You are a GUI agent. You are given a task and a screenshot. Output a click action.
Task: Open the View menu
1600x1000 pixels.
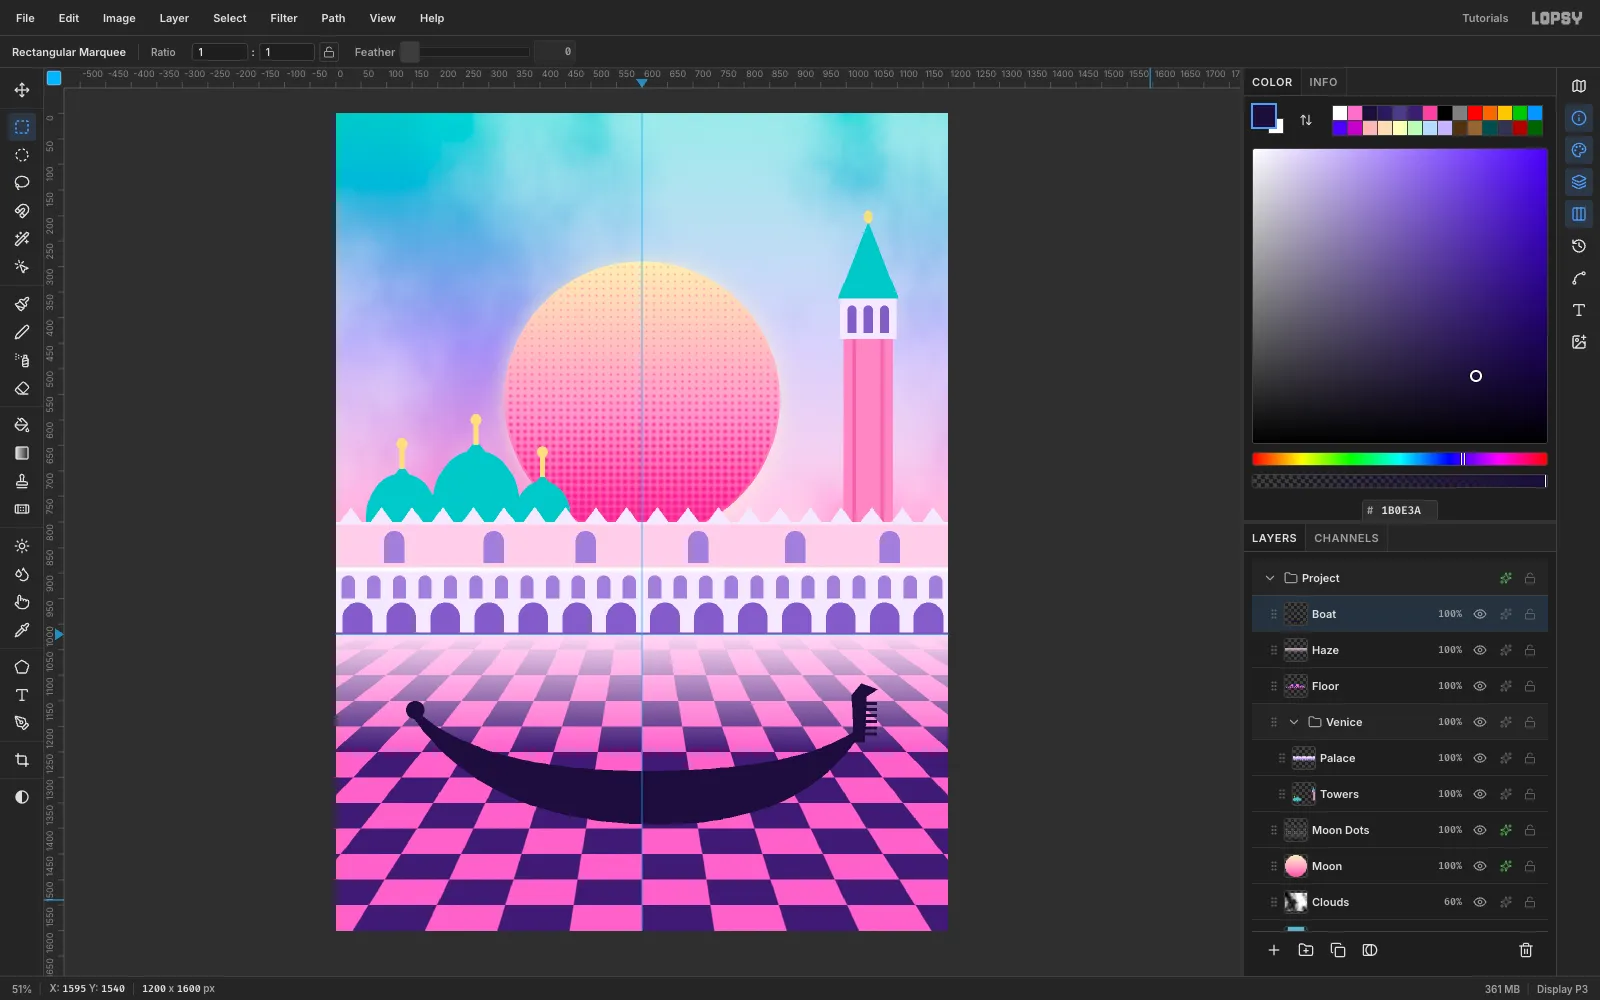(382, 18)
